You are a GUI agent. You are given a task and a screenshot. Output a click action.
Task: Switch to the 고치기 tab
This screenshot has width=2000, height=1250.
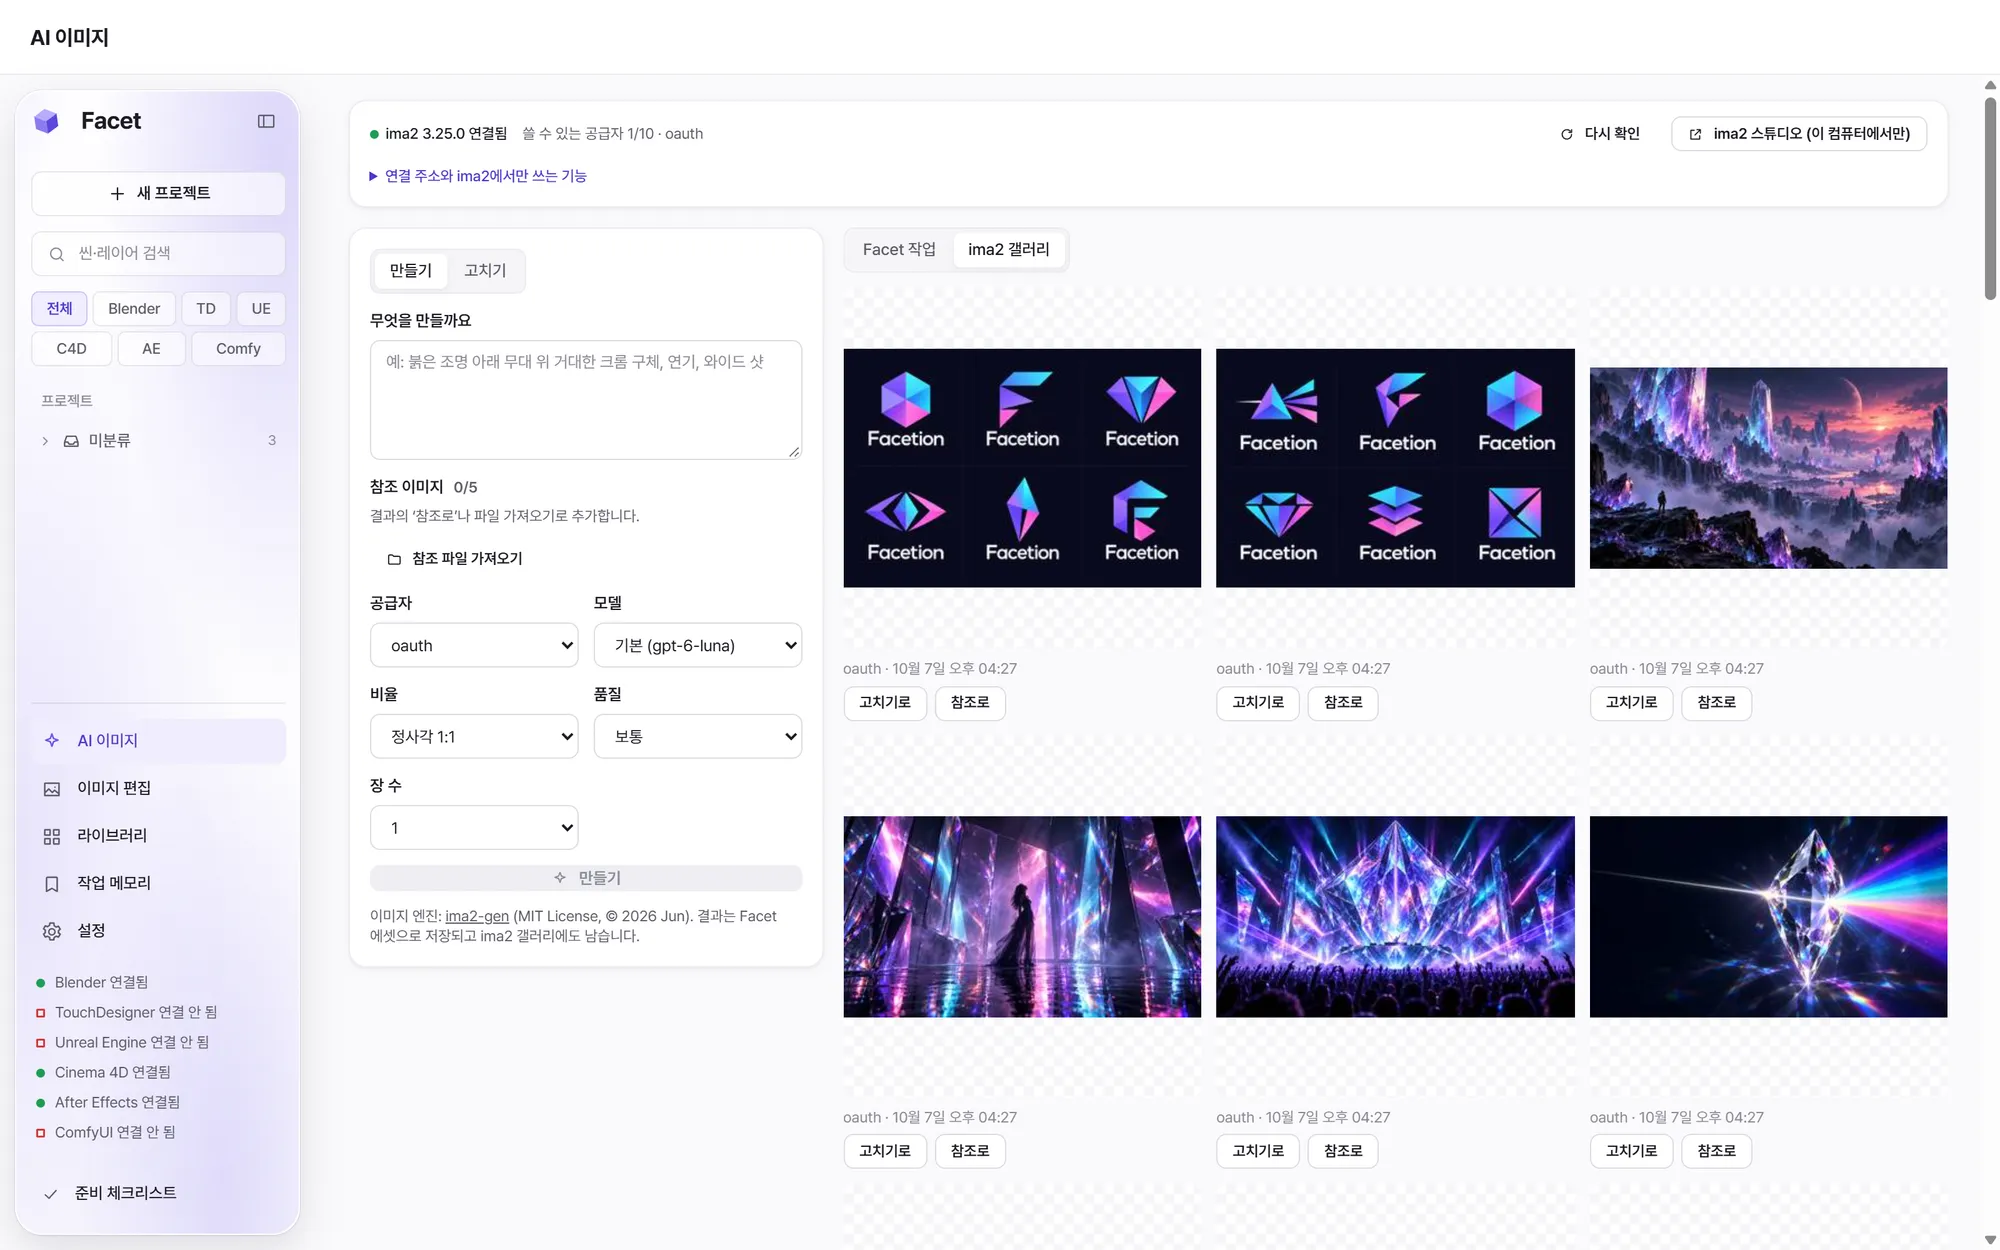click(x=485, y=270)
